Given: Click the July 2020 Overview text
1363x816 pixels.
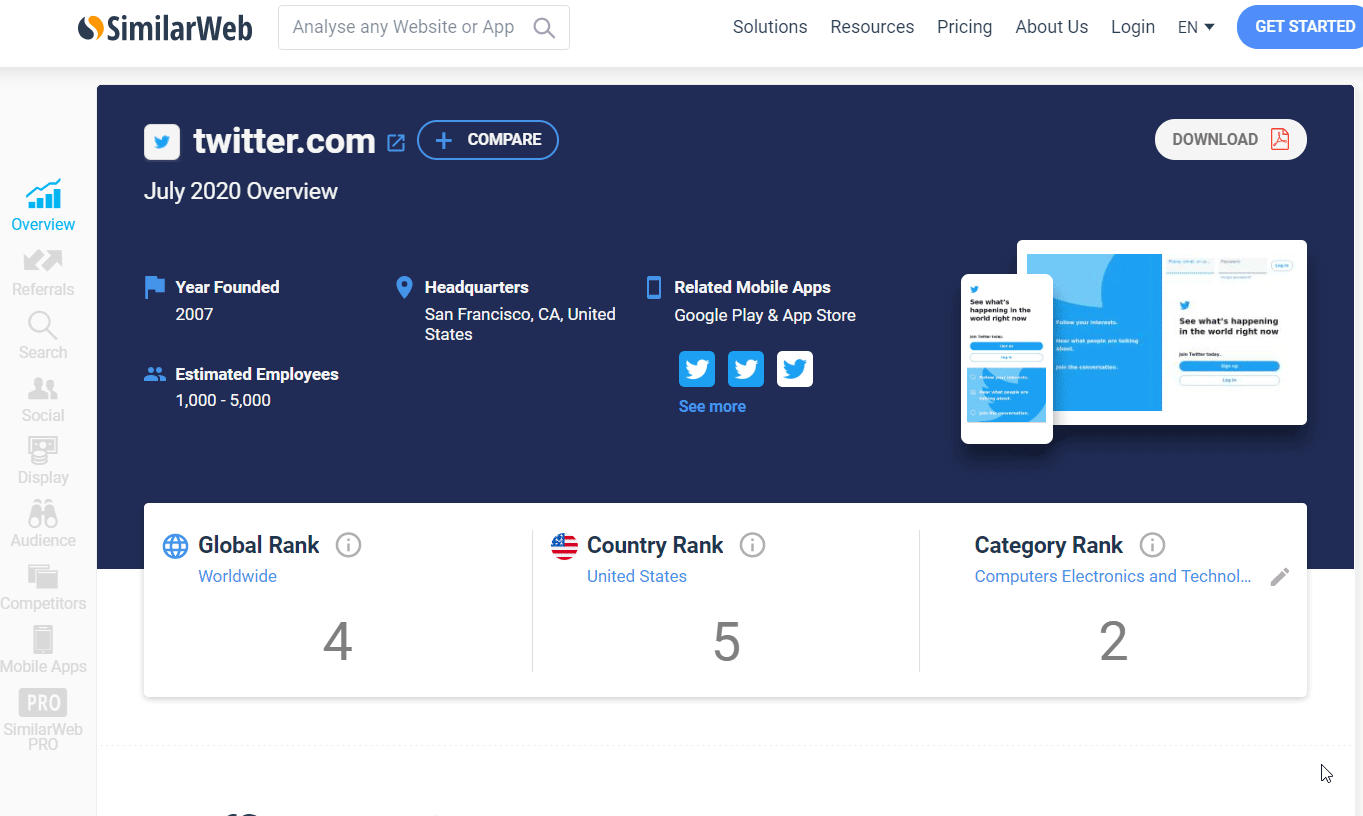Looking at the screenshot, I should point(241,191).
